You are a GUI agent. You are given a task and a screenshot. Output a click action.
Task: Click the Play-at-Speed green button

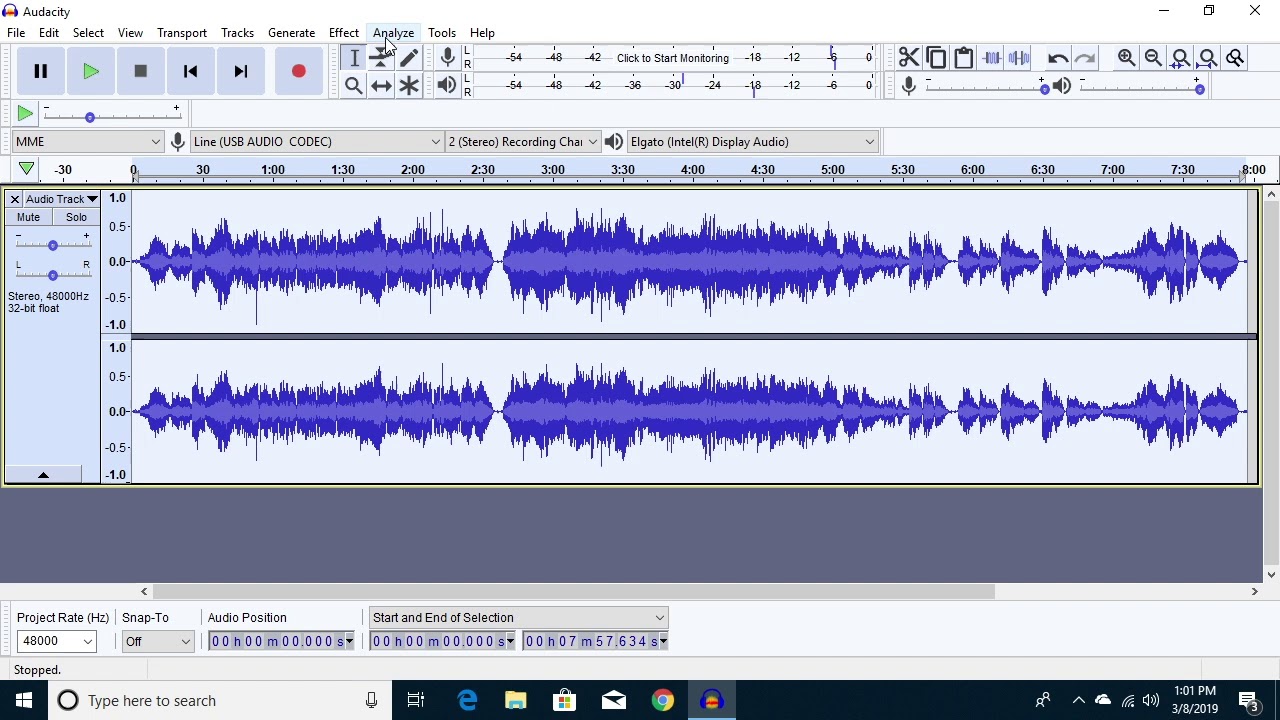tap(25, 114)
